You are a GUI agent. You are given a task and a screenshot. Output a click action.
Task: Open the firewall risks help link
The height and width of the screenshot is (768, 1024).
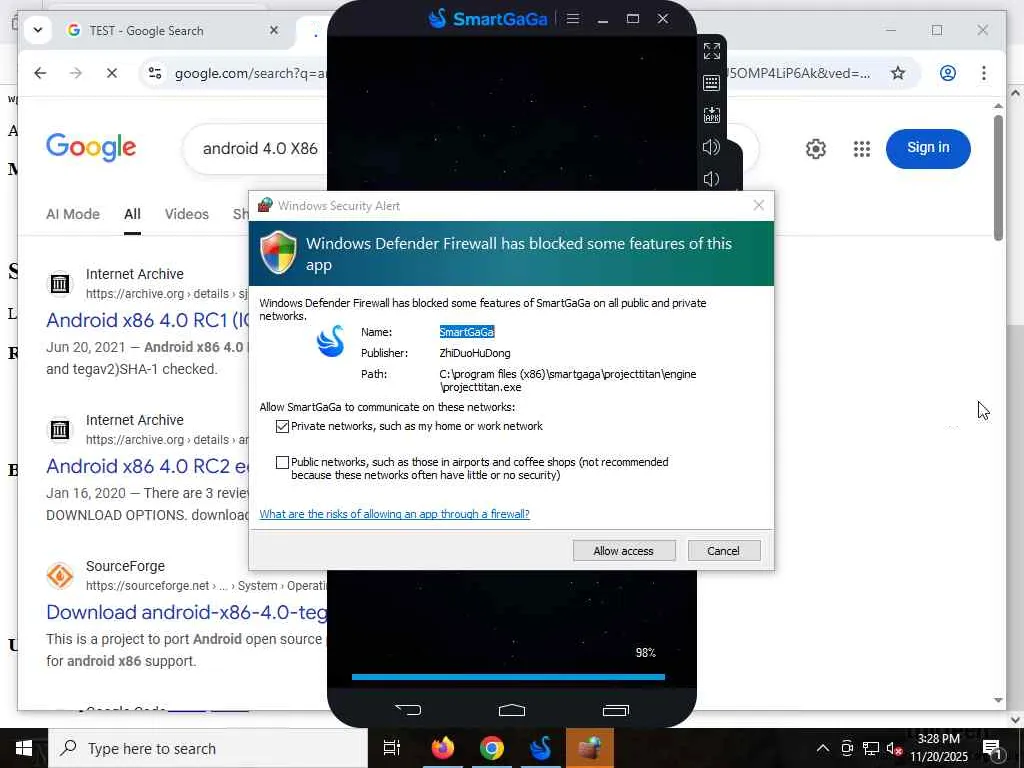coord(394,514)
